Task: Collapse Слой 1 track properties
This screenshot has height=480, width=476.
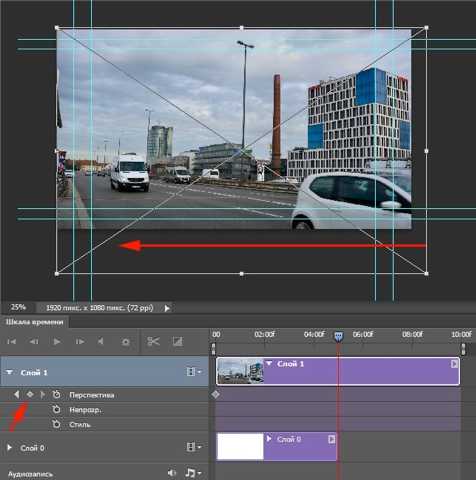Action: click(x=10, y=372)
